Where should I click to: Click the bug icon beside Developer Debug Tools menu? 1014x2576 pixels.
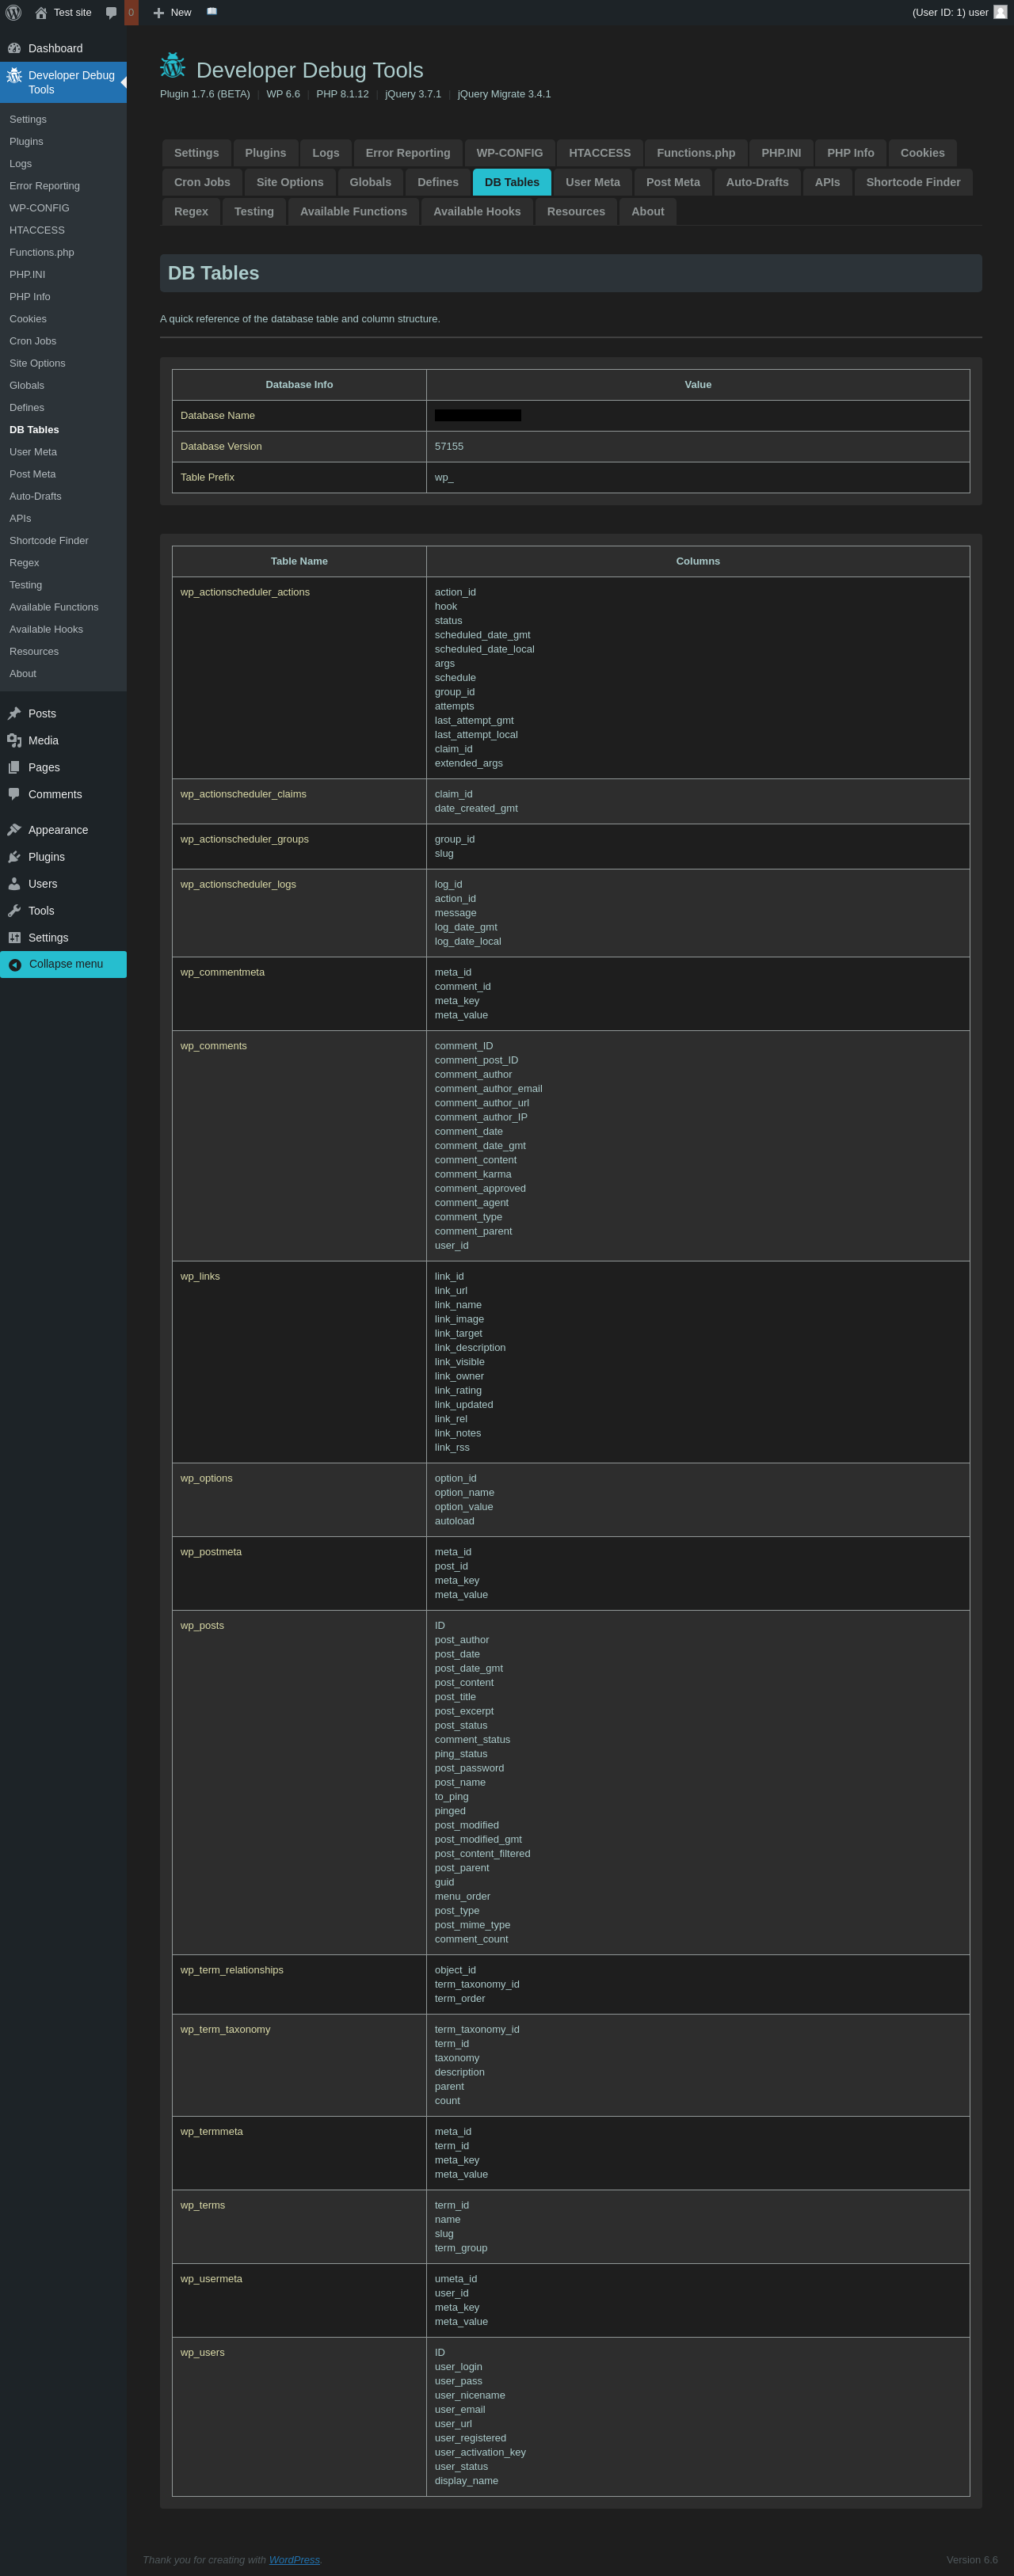14,75
